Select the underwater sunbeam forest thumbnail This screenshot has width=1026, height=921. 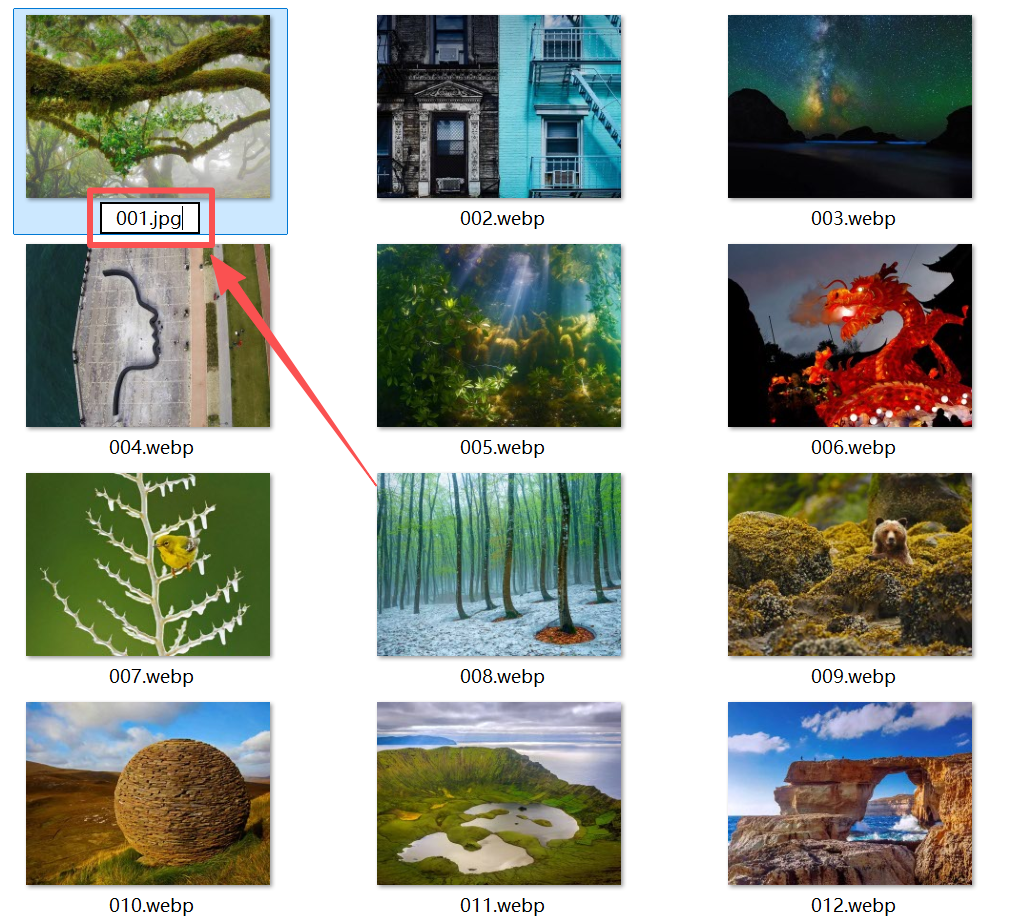tap(499, 336)
